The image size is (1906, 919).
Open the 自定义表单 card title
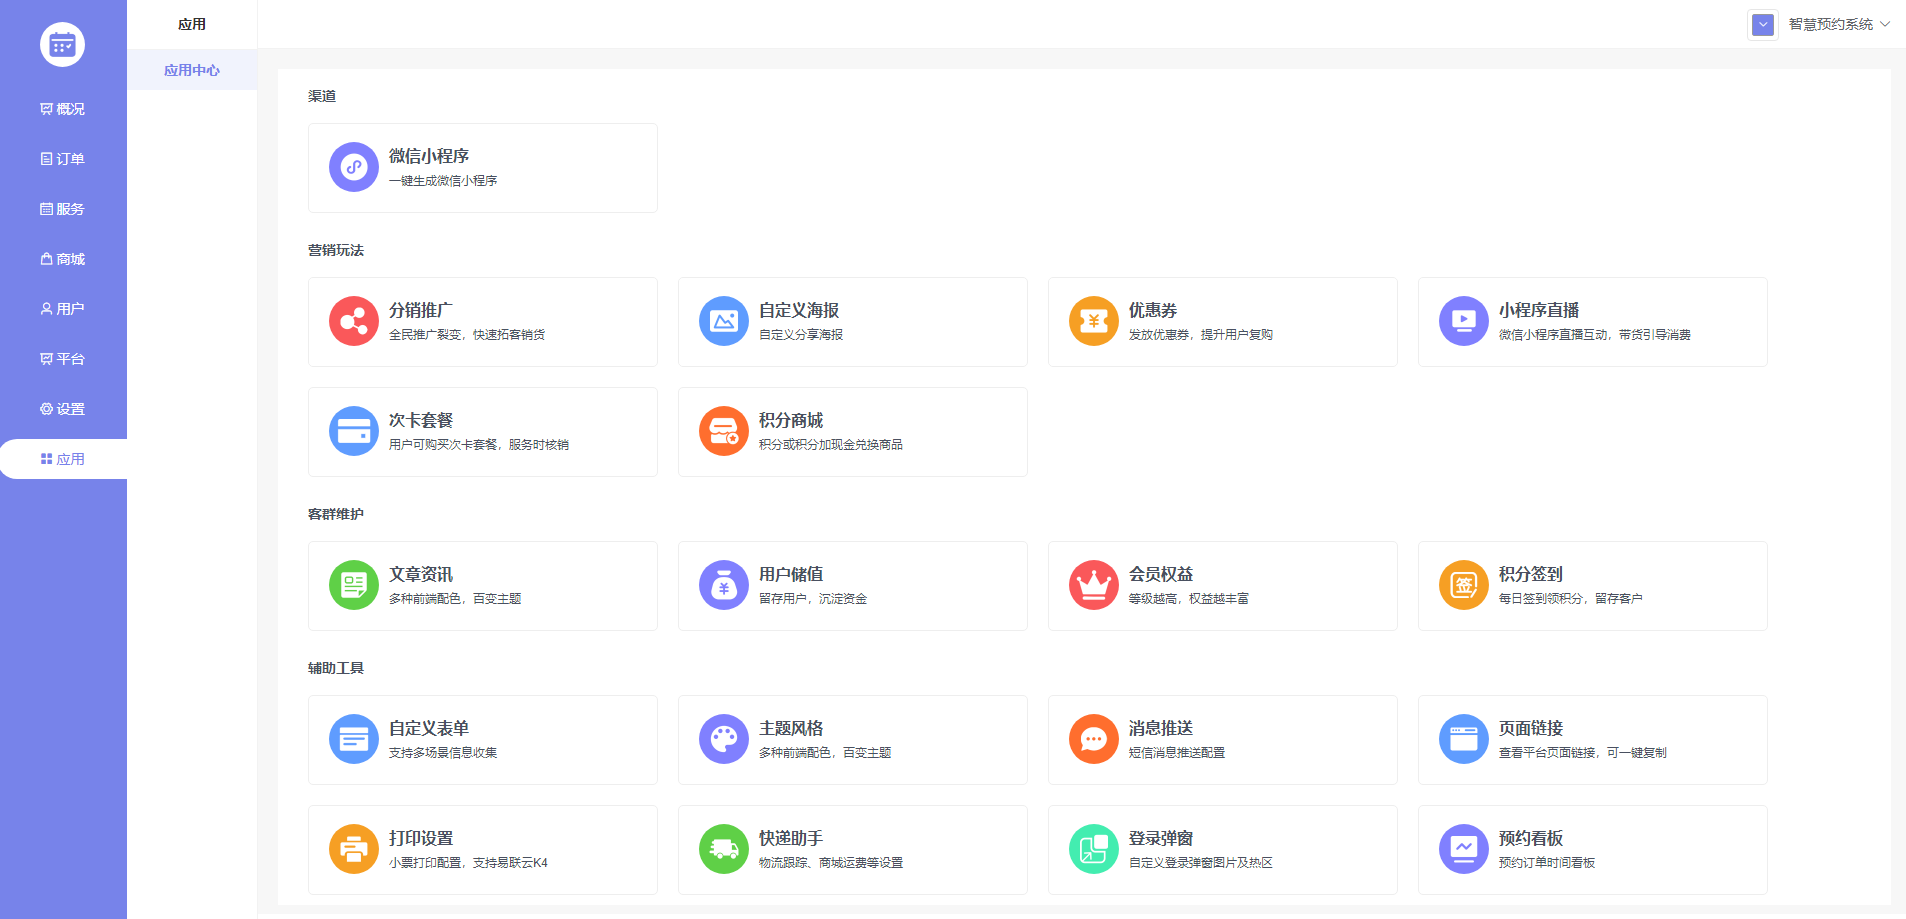pos(429,728)
